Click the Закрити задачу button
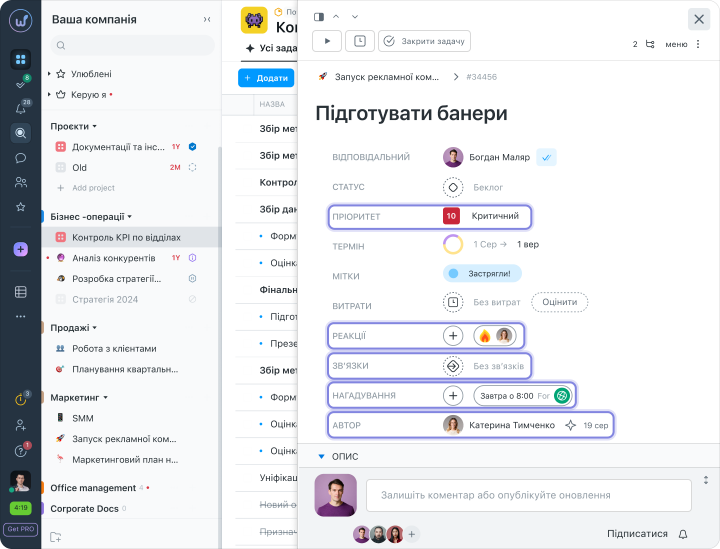The width and height of the screenshot is (720, 549). pyautogui.click(x=424, y=41)
